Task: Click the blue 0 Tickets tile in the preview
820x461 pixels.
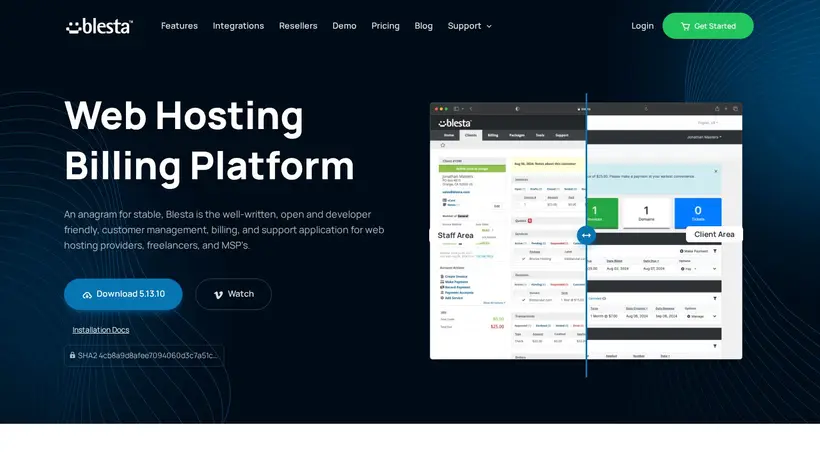Action: 698,213
